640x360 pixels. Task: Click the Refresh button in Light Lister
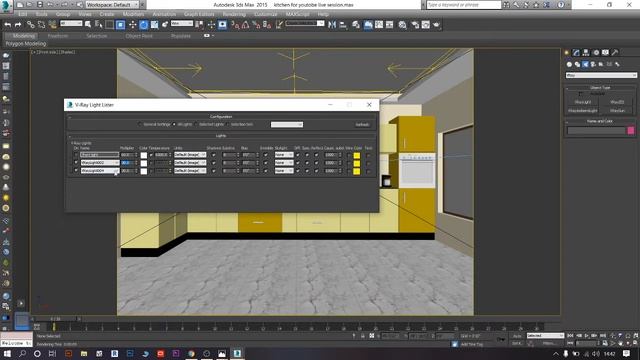362,124
